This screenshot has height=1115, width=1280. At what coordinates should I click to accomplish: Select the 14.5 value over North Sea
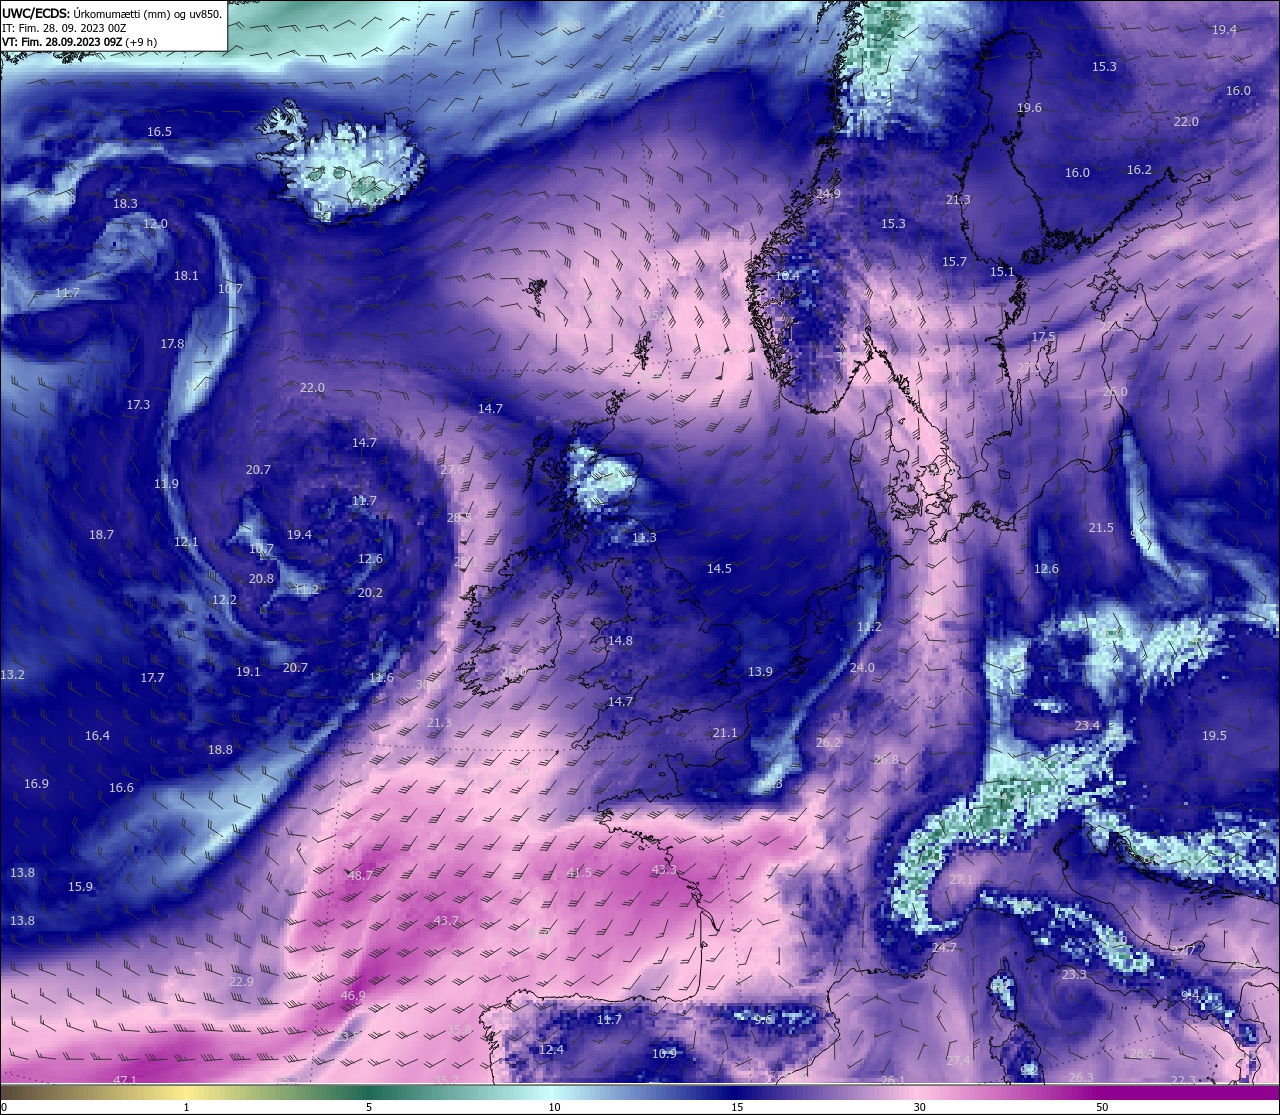click(719, 569)
